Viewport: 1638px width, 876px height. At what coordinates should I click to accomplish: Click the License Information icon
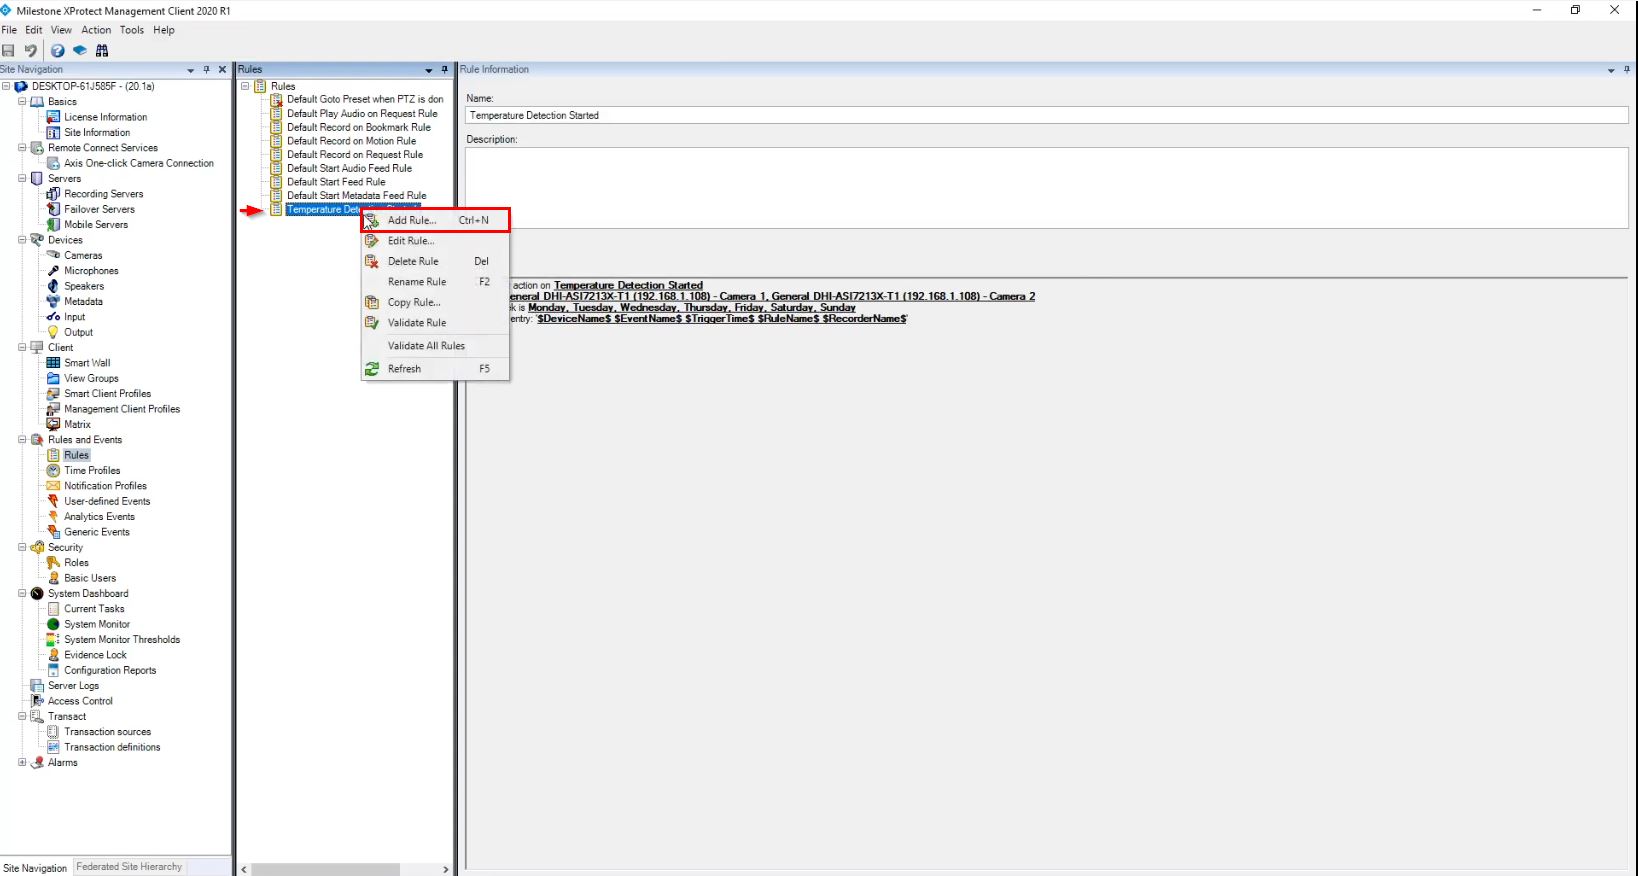pyautogui.click(x=54, y=117)
